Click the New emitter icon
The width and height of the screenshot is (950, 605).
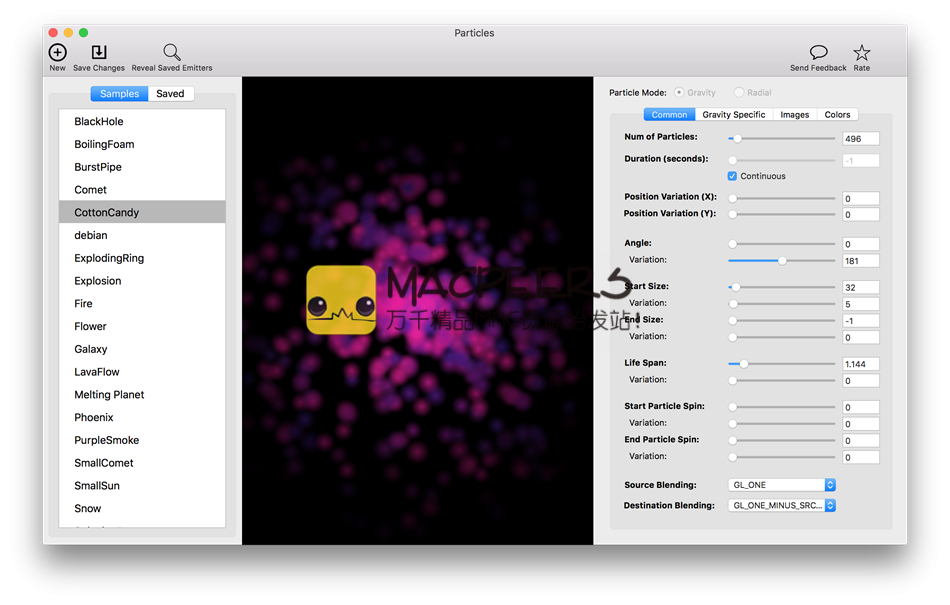pos(57,52)
